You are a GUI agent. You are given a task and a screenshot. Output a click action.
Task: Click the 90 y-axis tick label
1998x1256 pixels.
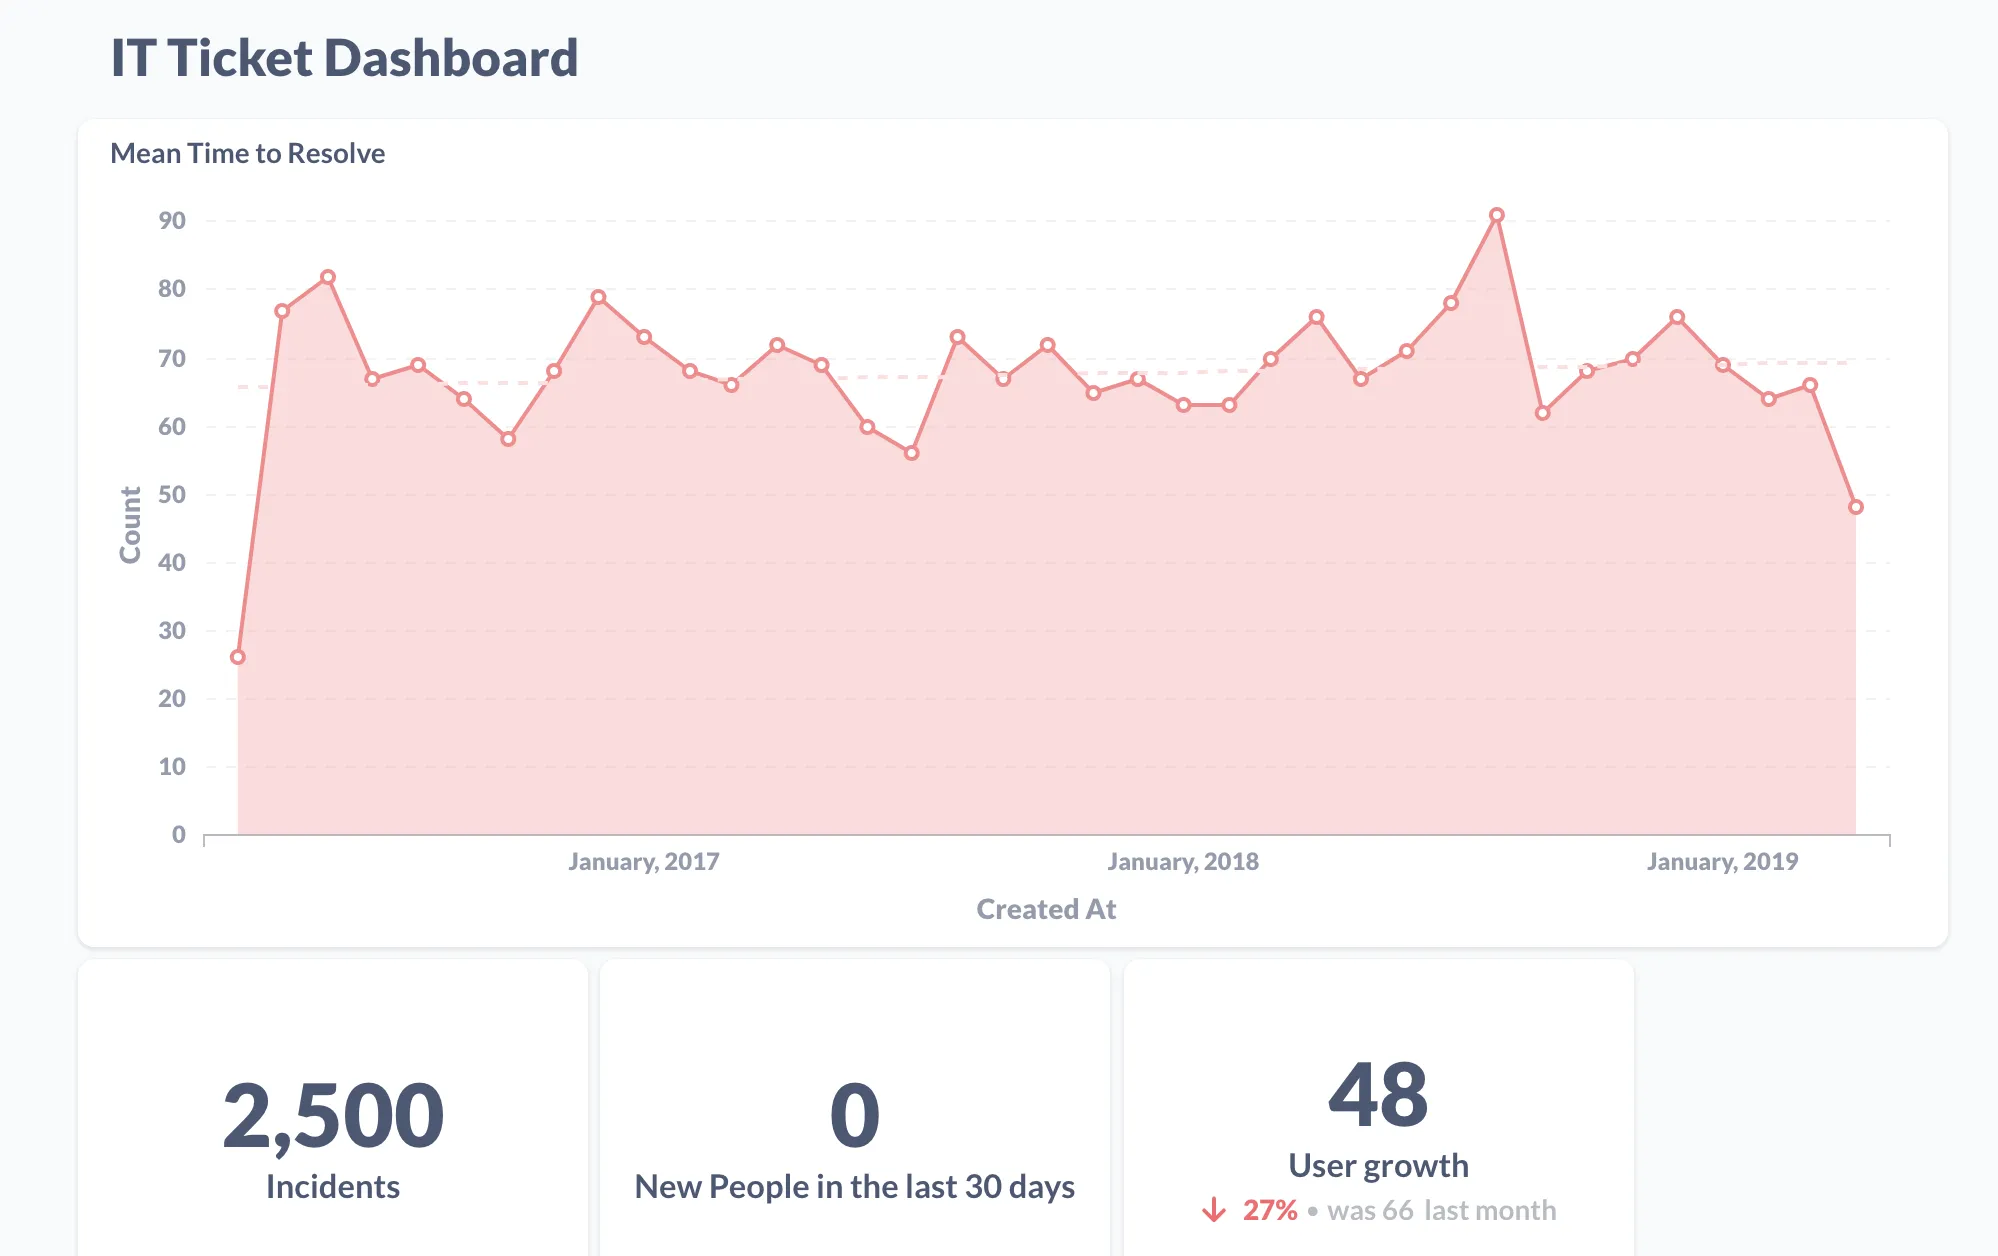(172, 220)
